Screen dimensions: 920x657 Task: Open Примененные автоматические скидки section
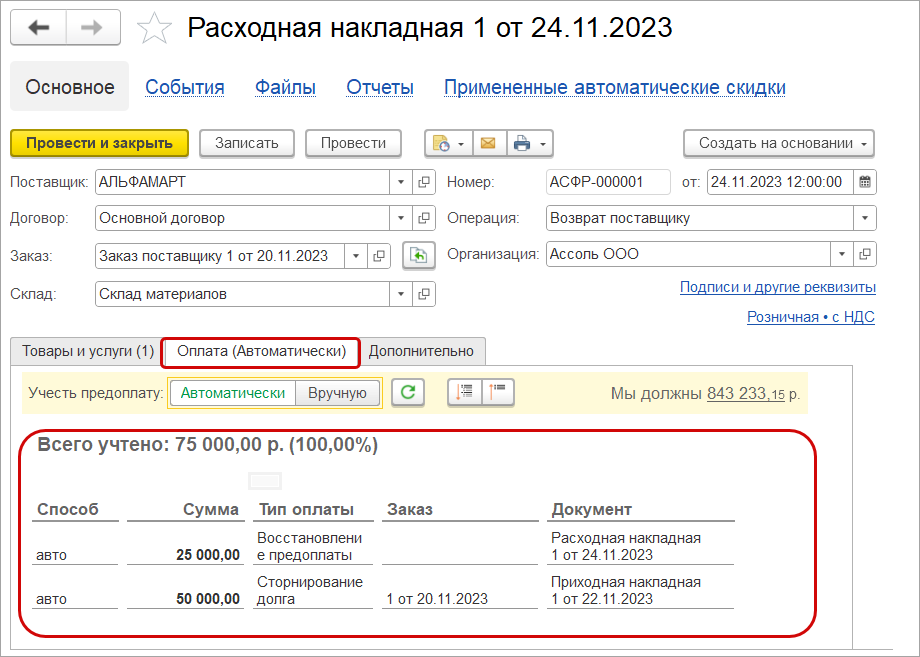point(614,88)
